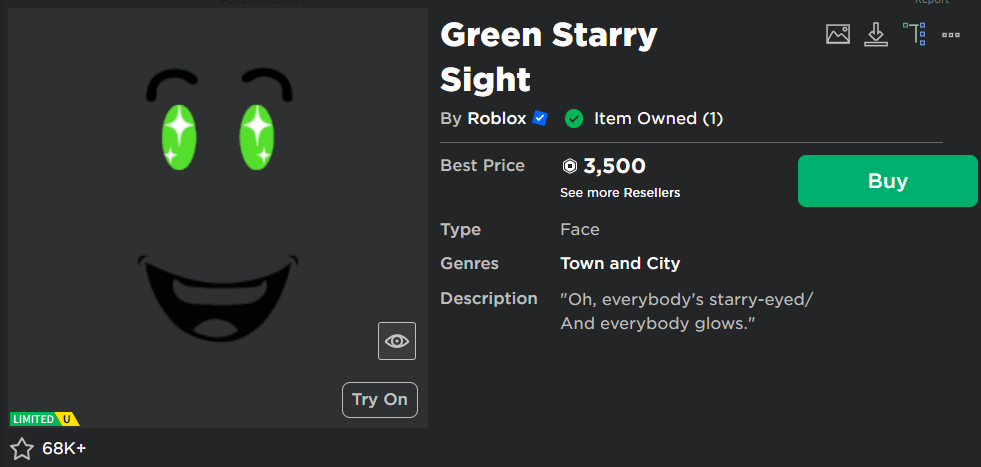Click the download arrow icon

tap(876, 34)
